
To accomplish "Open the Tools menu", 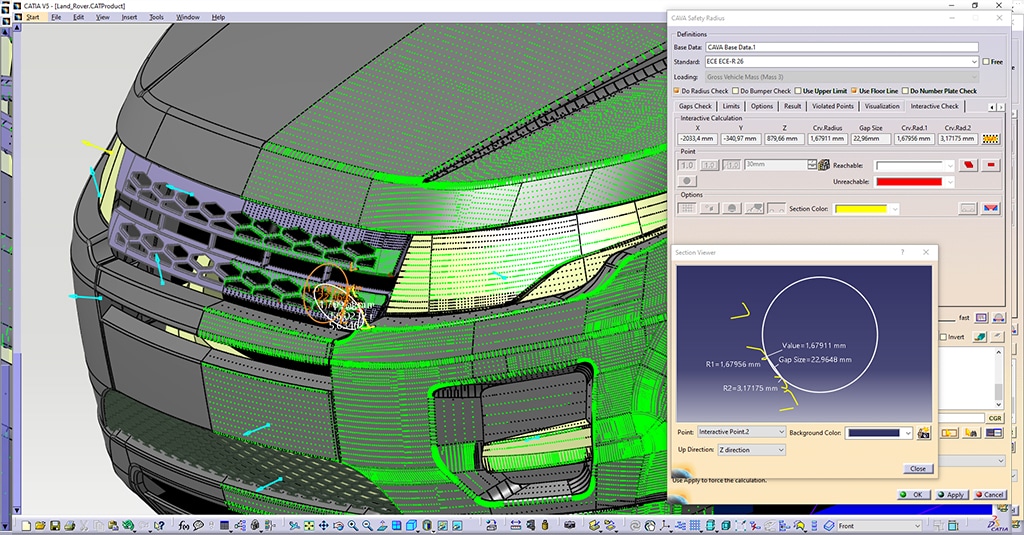I will pyautogui.click(x=157, y=17).
